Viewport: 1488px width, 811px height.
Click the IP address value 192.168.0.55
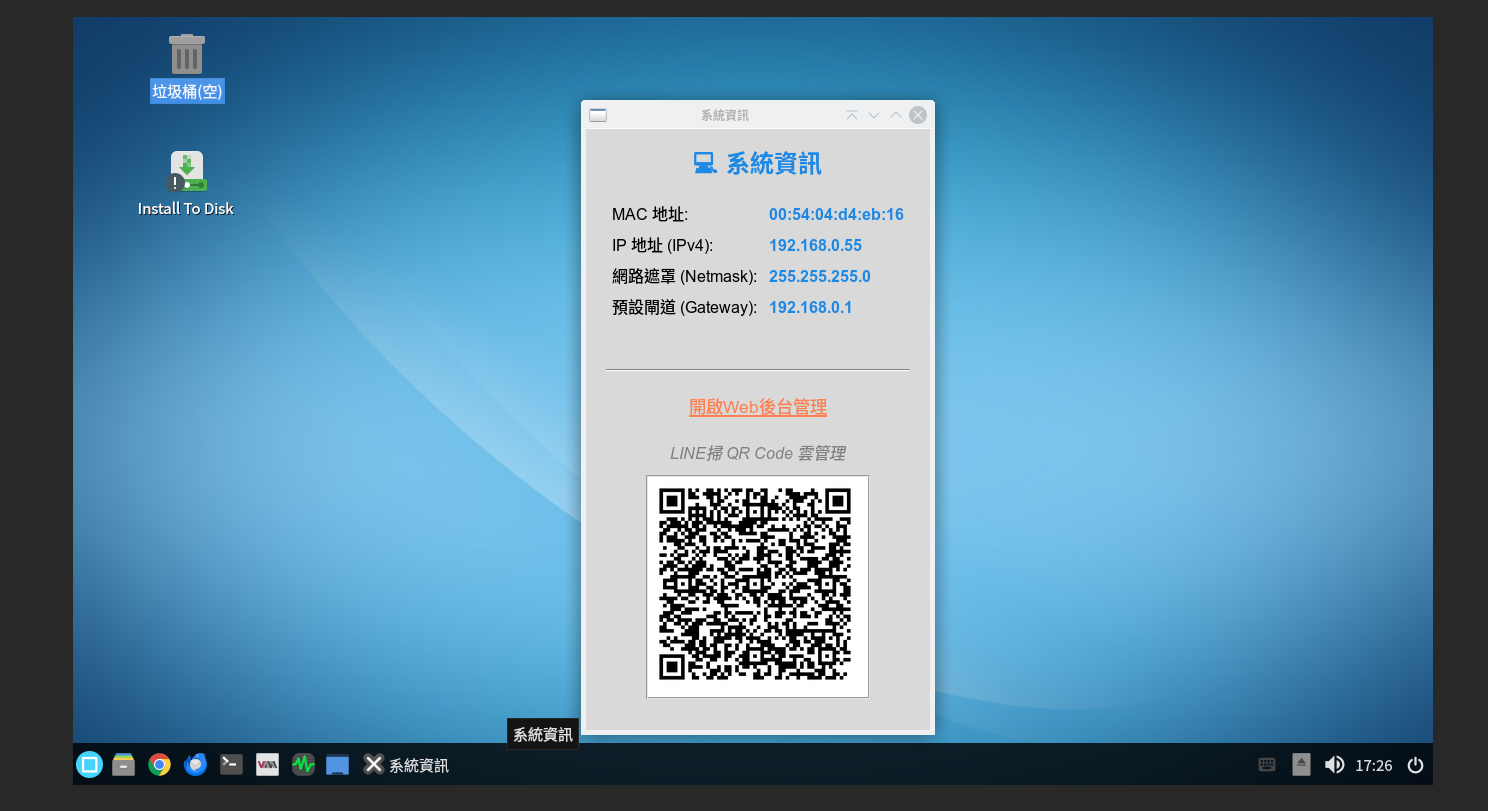pyautogui.click(x=815, y=245)
